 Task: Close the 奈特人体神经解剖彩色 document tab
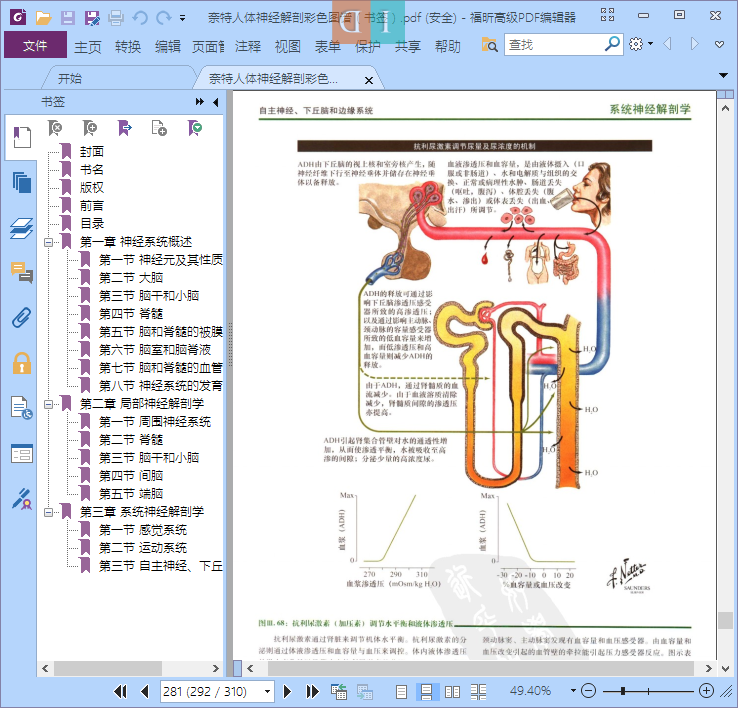[x=369, y=80]
